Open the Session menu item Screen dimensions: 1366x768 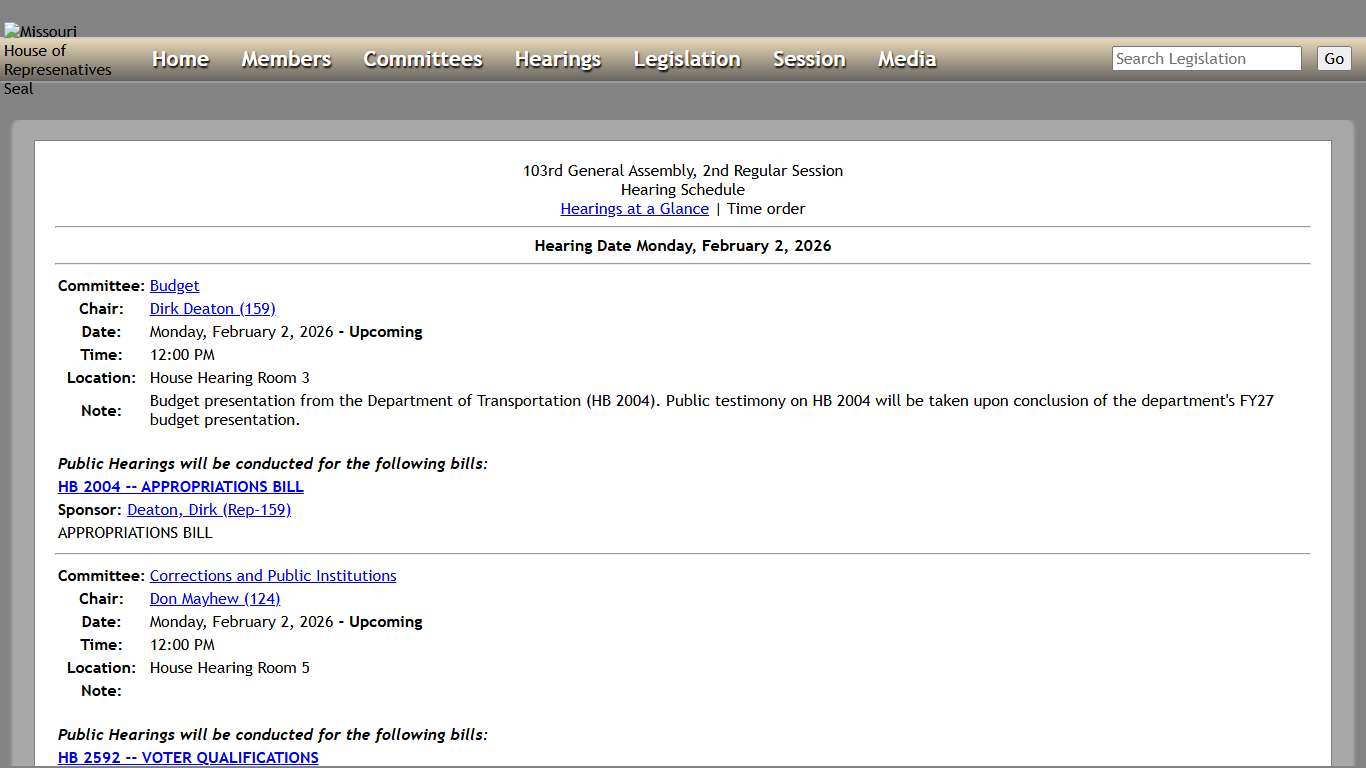click(x=808, y=59)
